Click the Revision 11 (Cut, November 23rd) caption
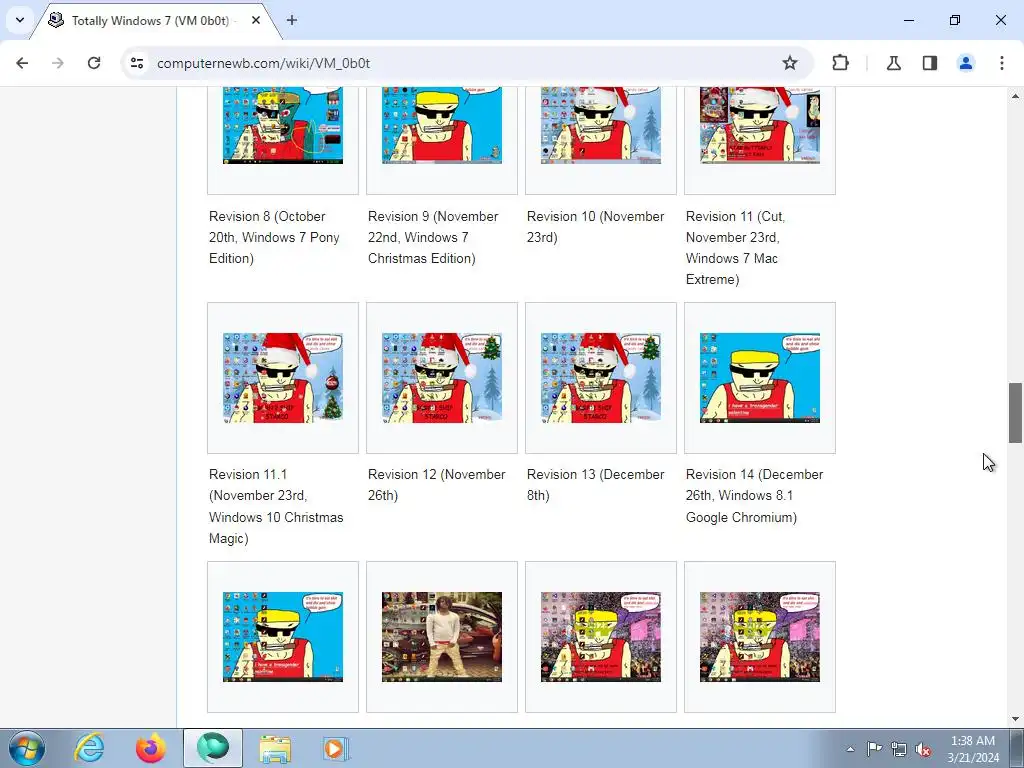Viewport: 1024px width, 768px height. [735, 248]
